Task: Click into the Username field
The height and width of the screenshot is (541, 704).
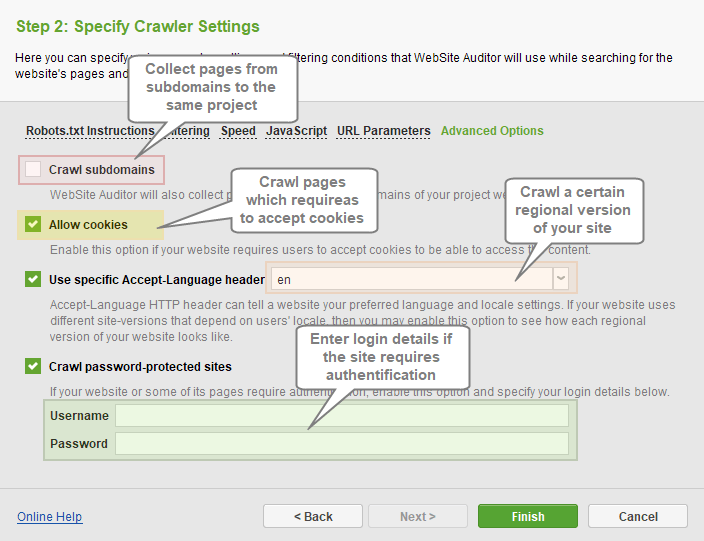Action: [x=341, y=416]
